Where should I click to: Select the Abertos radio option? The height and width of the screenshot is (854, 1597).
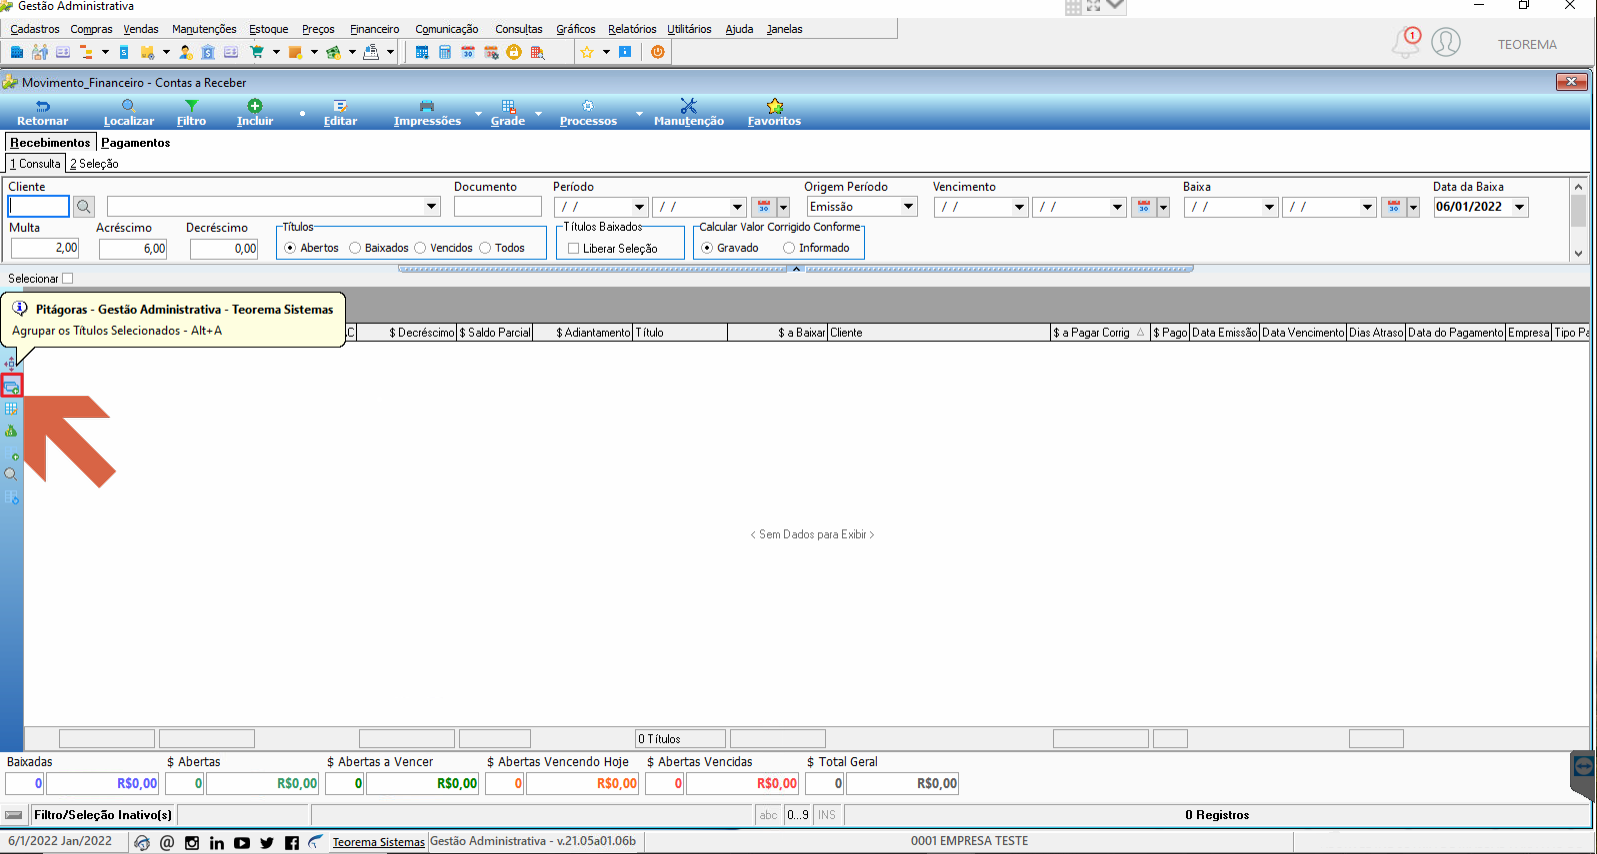click(x=290, y=248)
